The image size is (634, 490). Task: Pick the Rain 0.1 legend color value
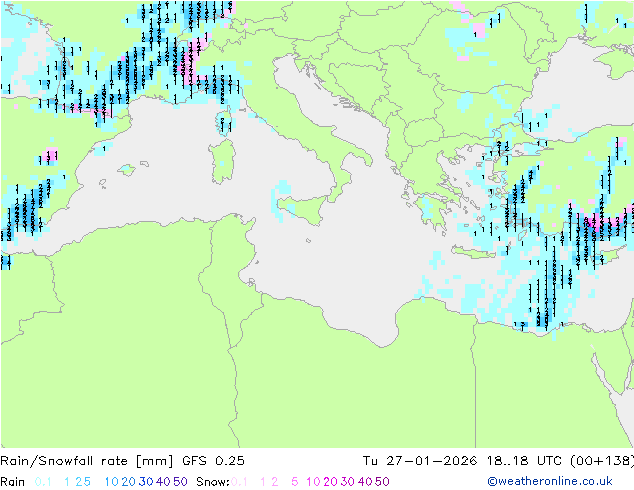pos(43,482)
